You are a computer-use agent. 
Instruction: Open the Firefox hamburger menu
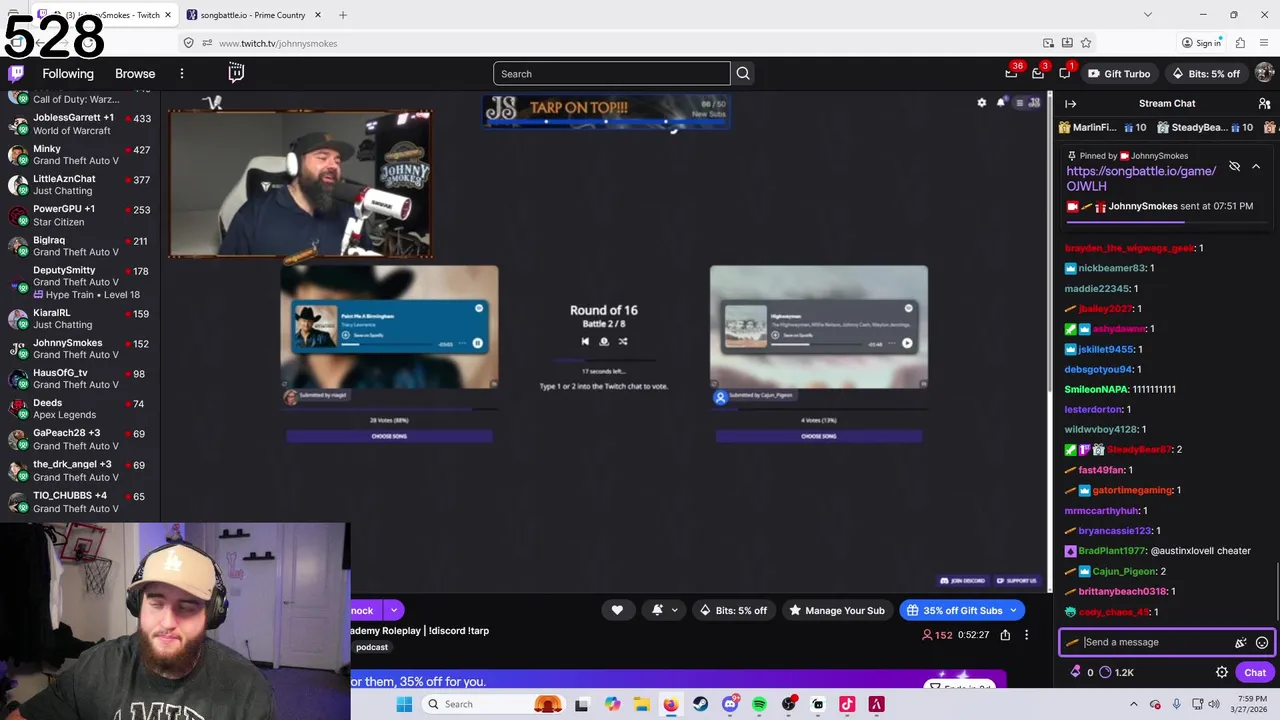1266,43
